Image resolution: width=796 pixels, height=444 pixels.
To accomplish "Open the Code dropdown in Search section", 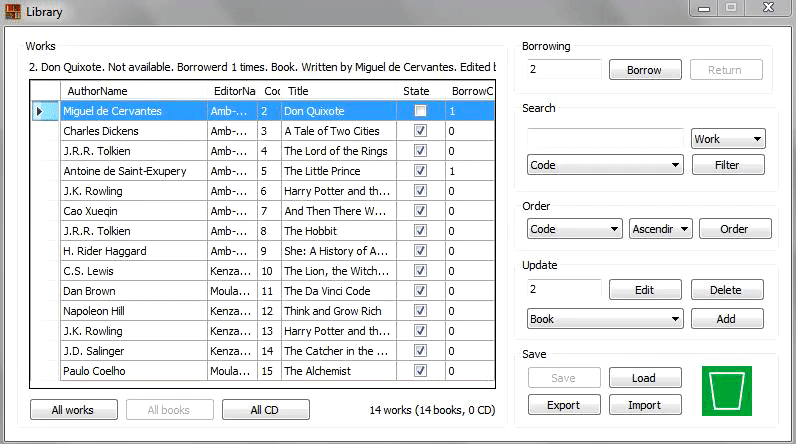I will [x=605, y=165].
